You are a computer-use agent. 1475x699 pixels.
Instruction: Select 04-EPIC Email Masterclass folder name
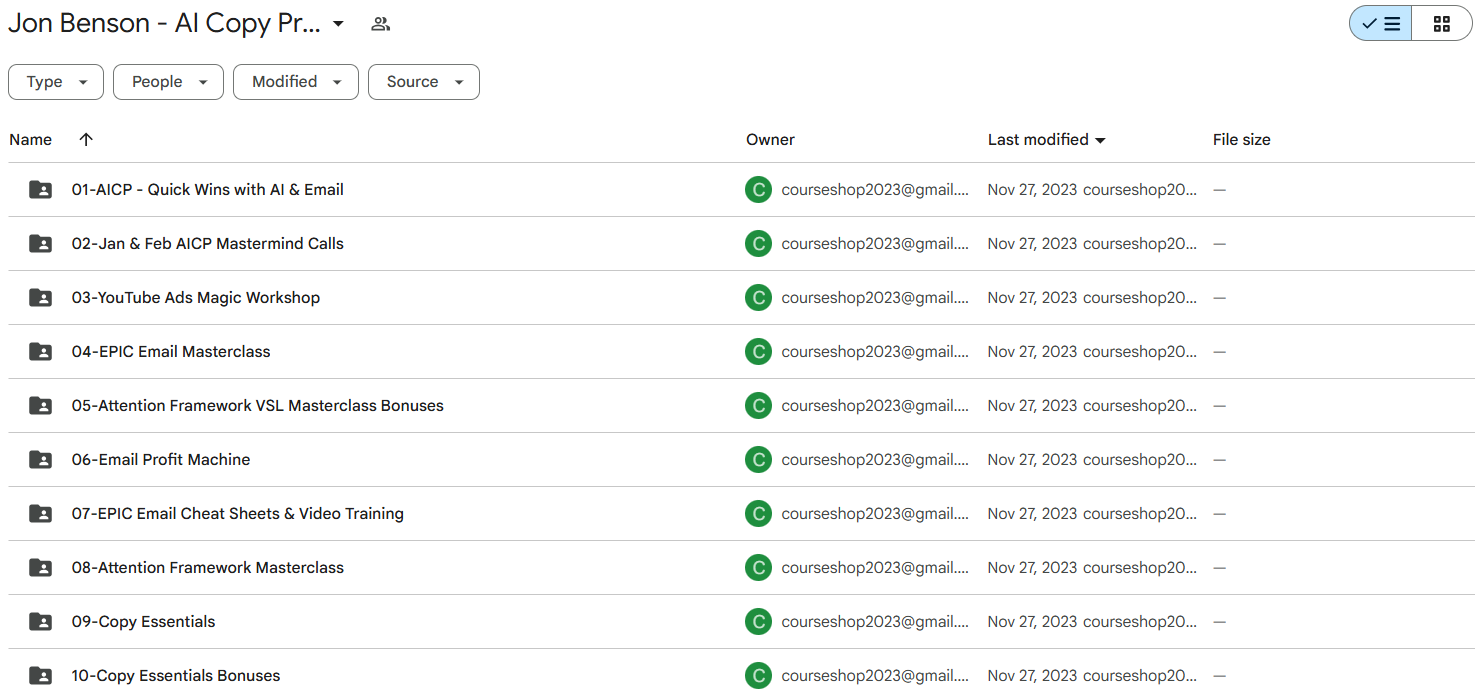tap(171, 352)
